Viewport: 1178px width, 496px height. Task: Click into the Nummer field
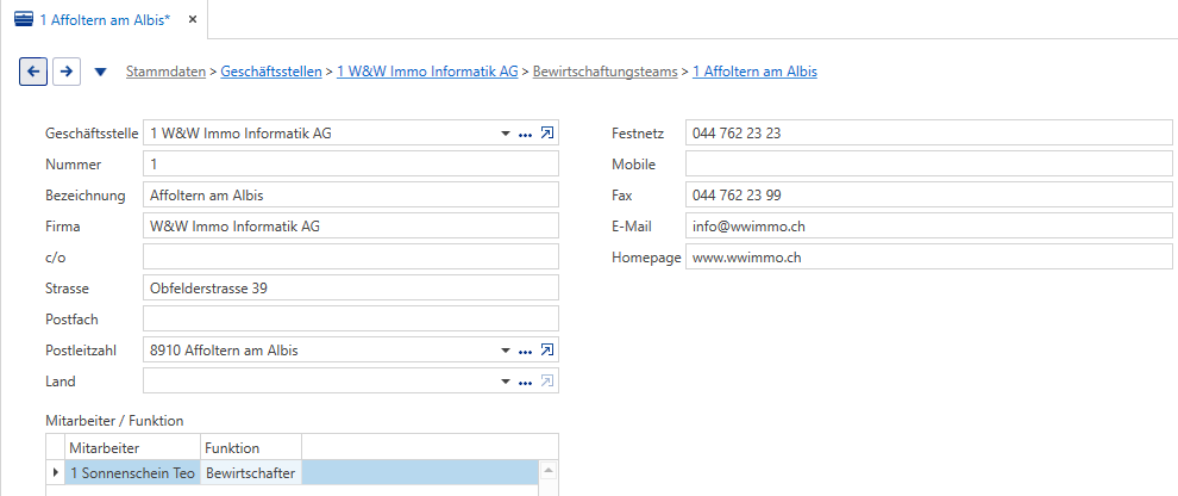pyautogui.click(x=351, y=165)
